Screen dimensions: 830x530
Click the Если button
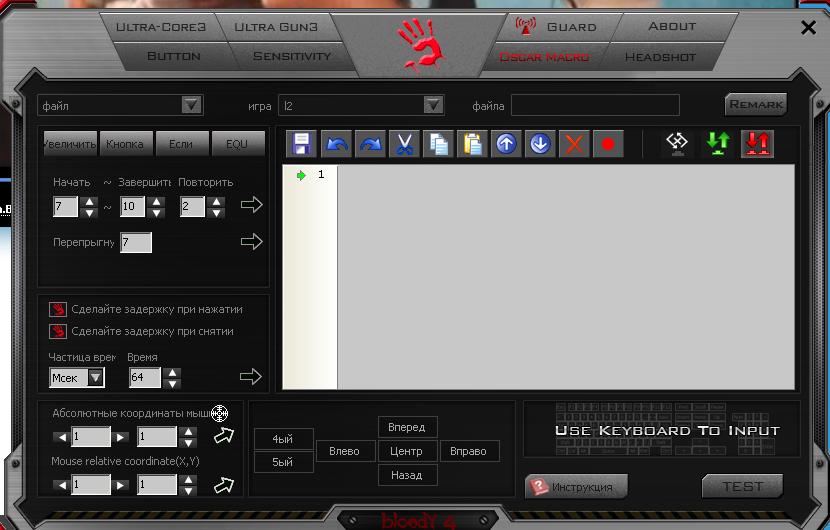point(182,143)
